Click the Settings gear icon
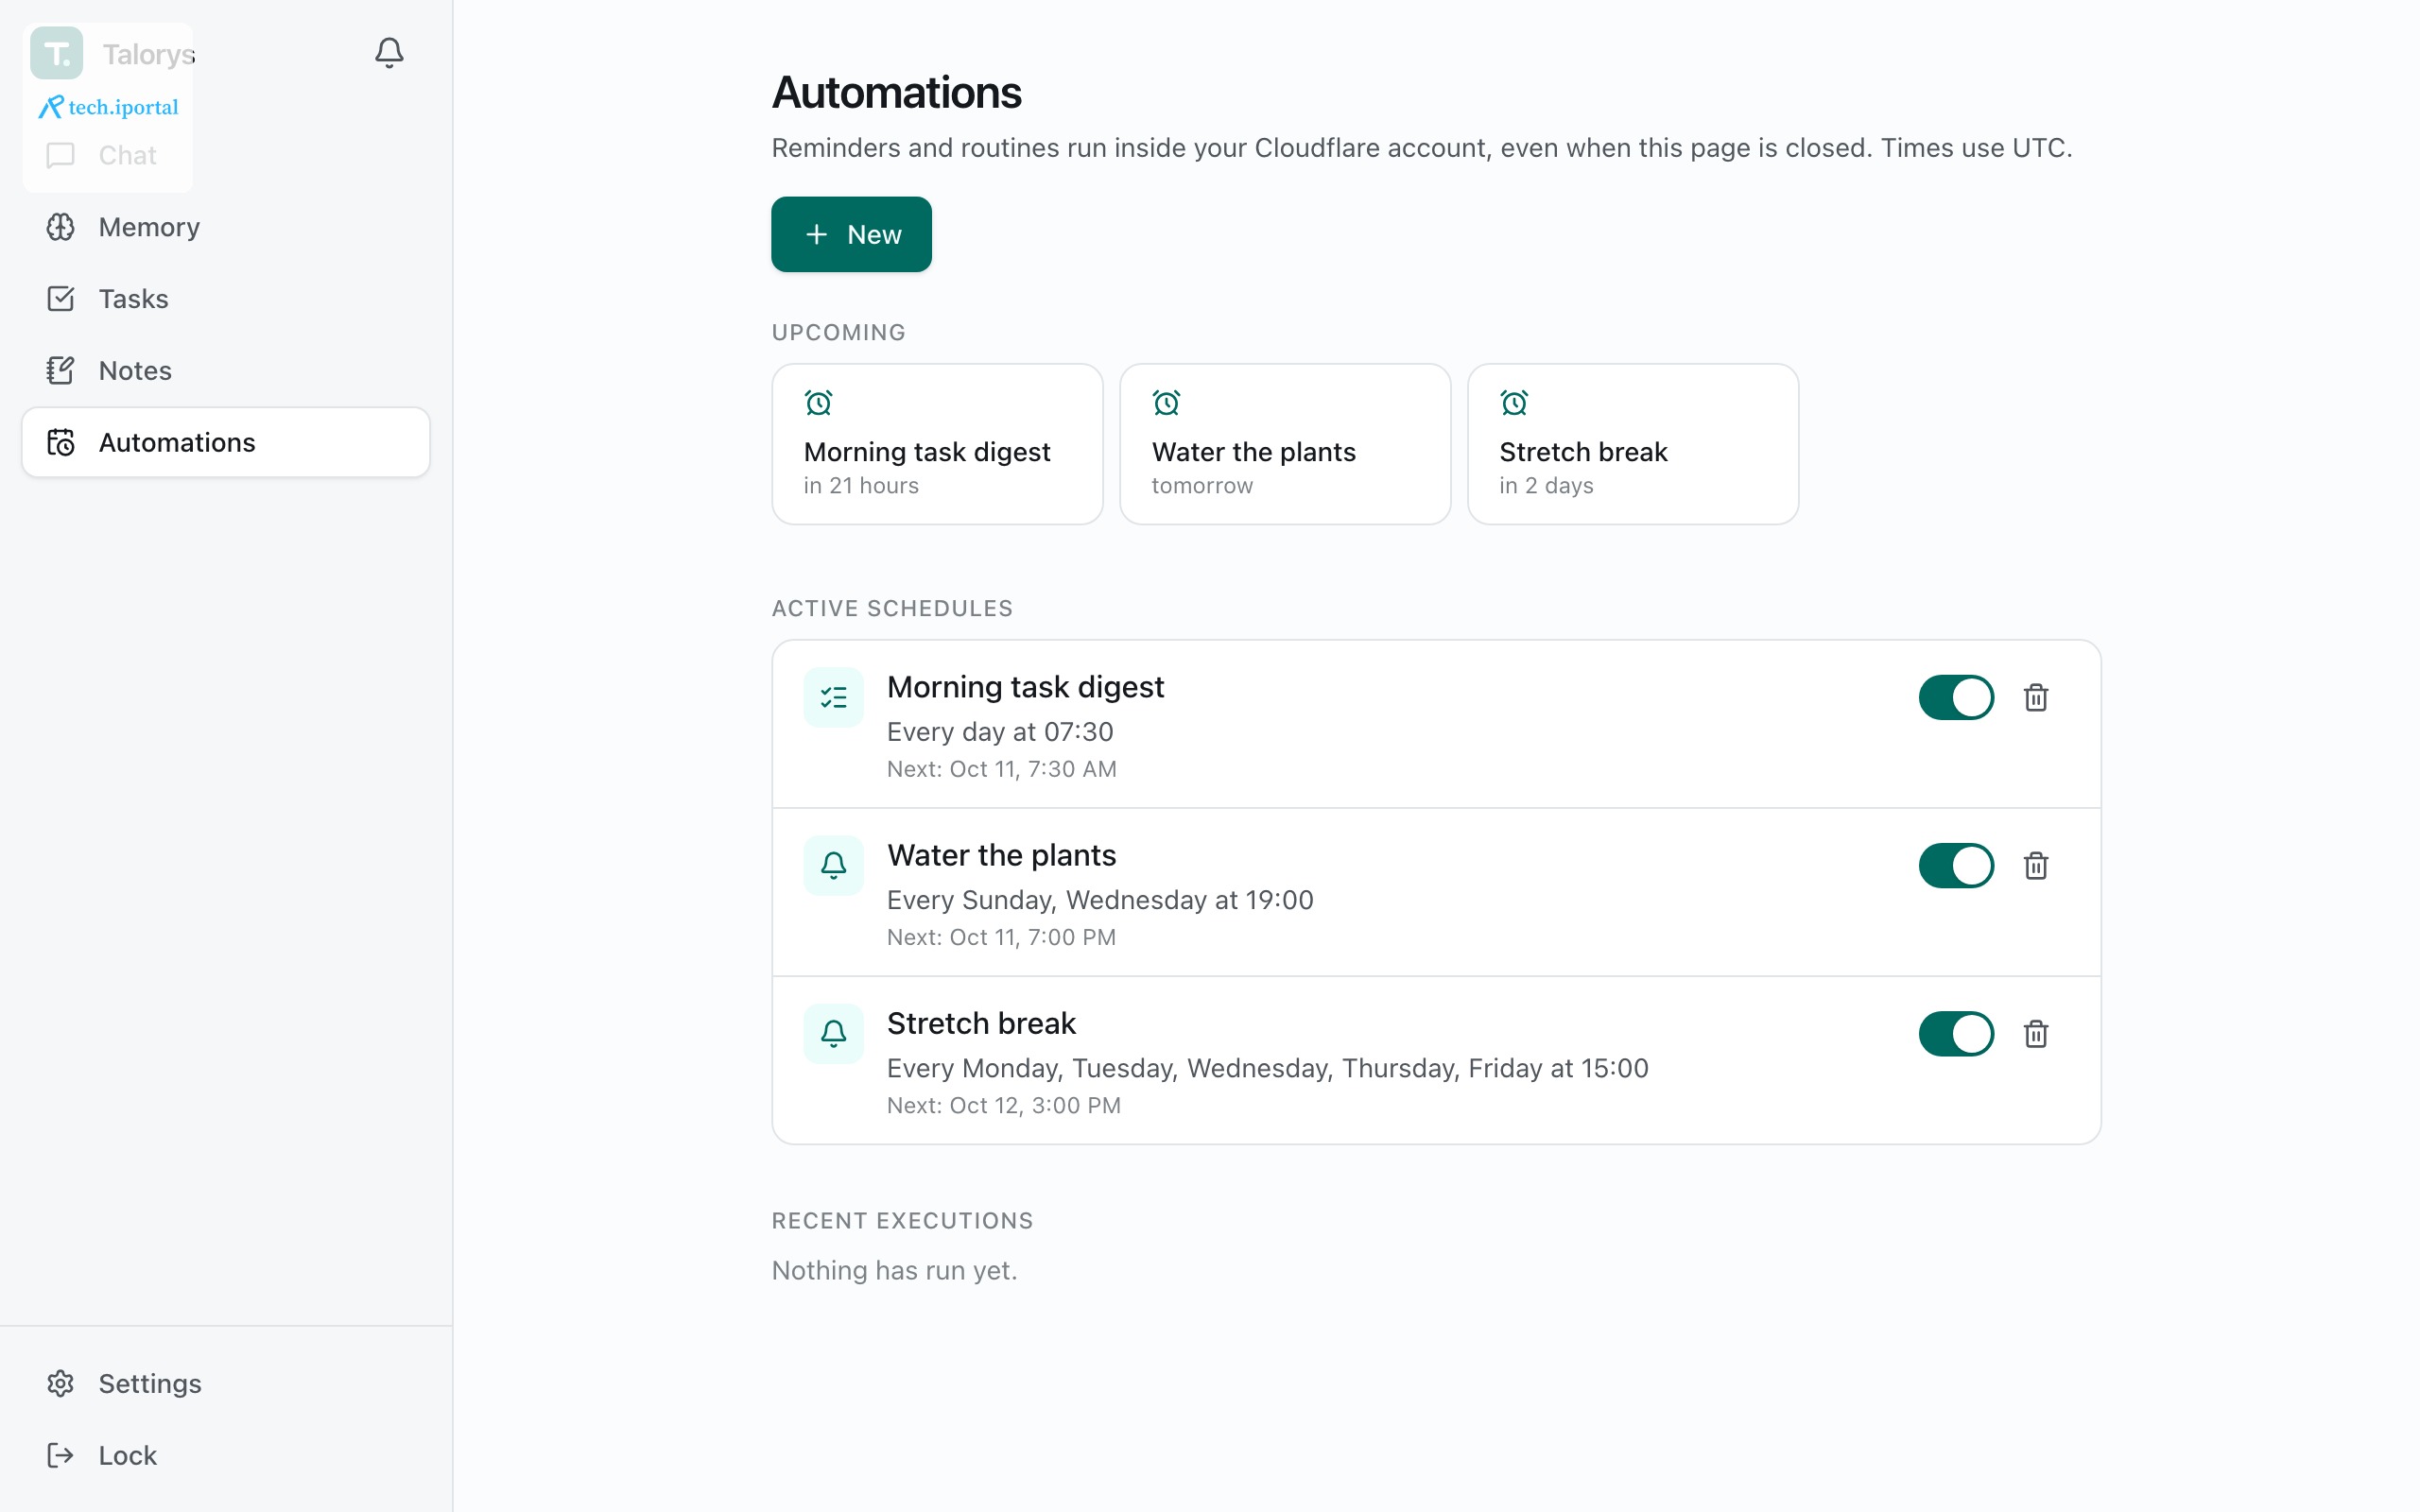The image size is (2420, 1512). (61, 1383)
